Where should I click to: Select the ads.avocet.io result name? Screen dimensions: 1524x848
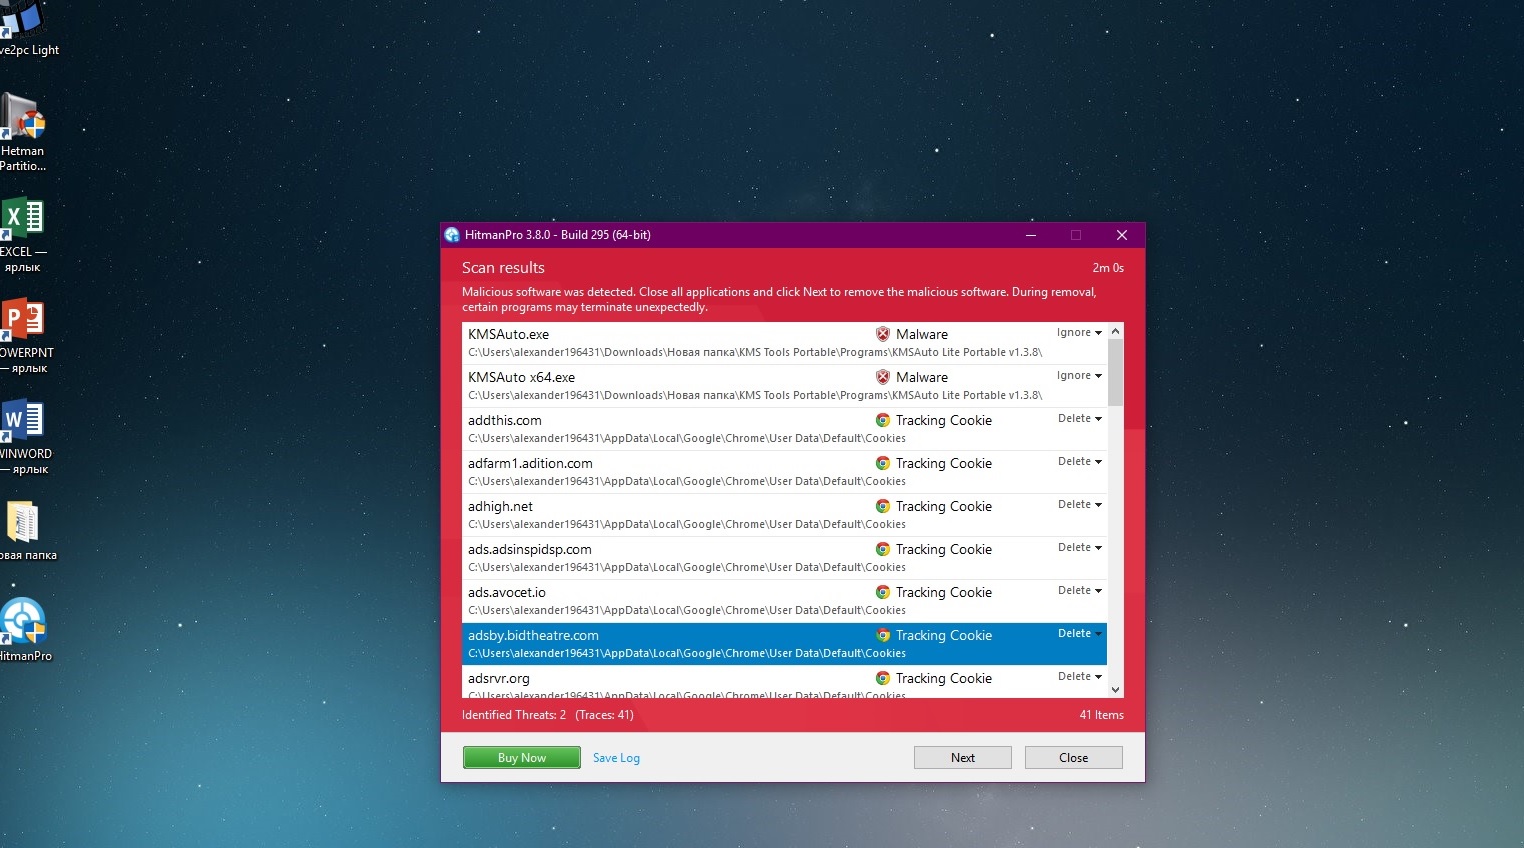tap(507, 593)
